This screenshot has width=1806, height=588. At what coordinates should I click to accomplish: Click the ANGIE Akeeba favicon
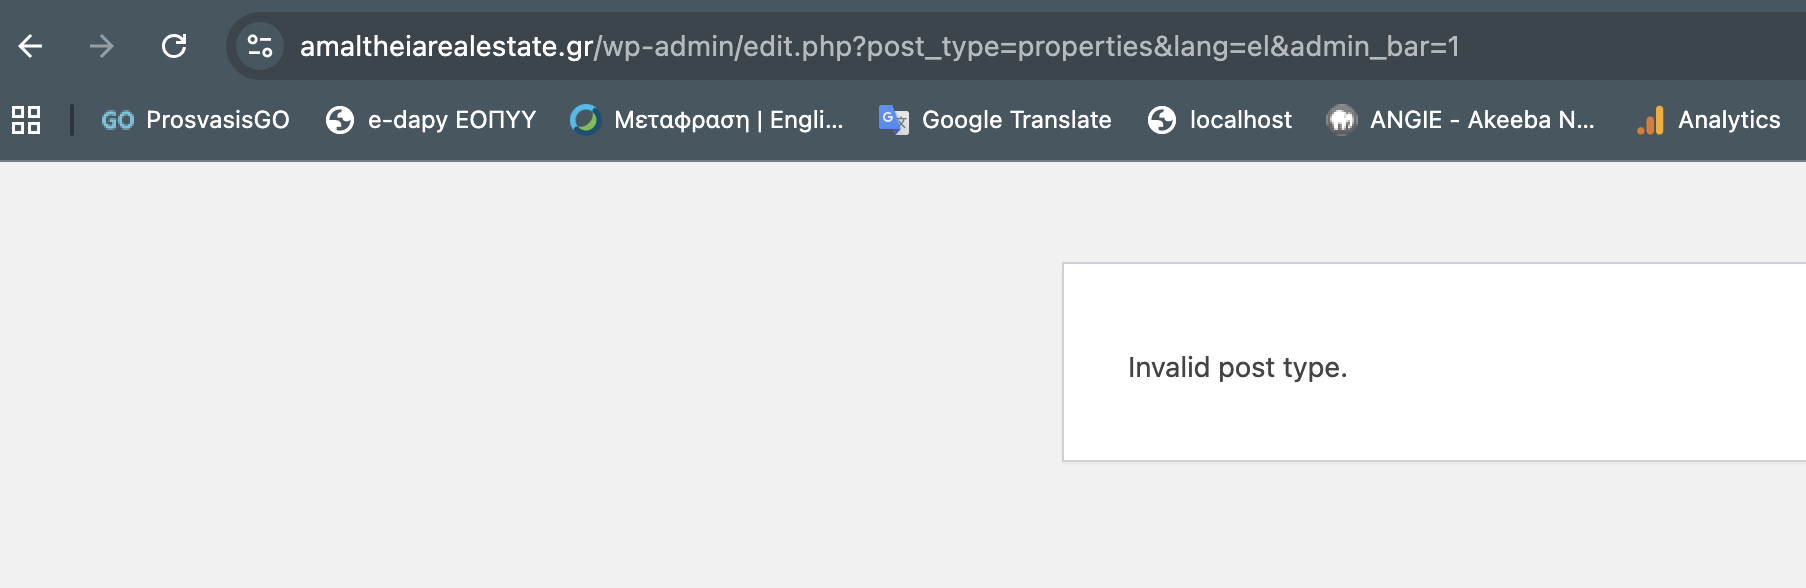1341,120
